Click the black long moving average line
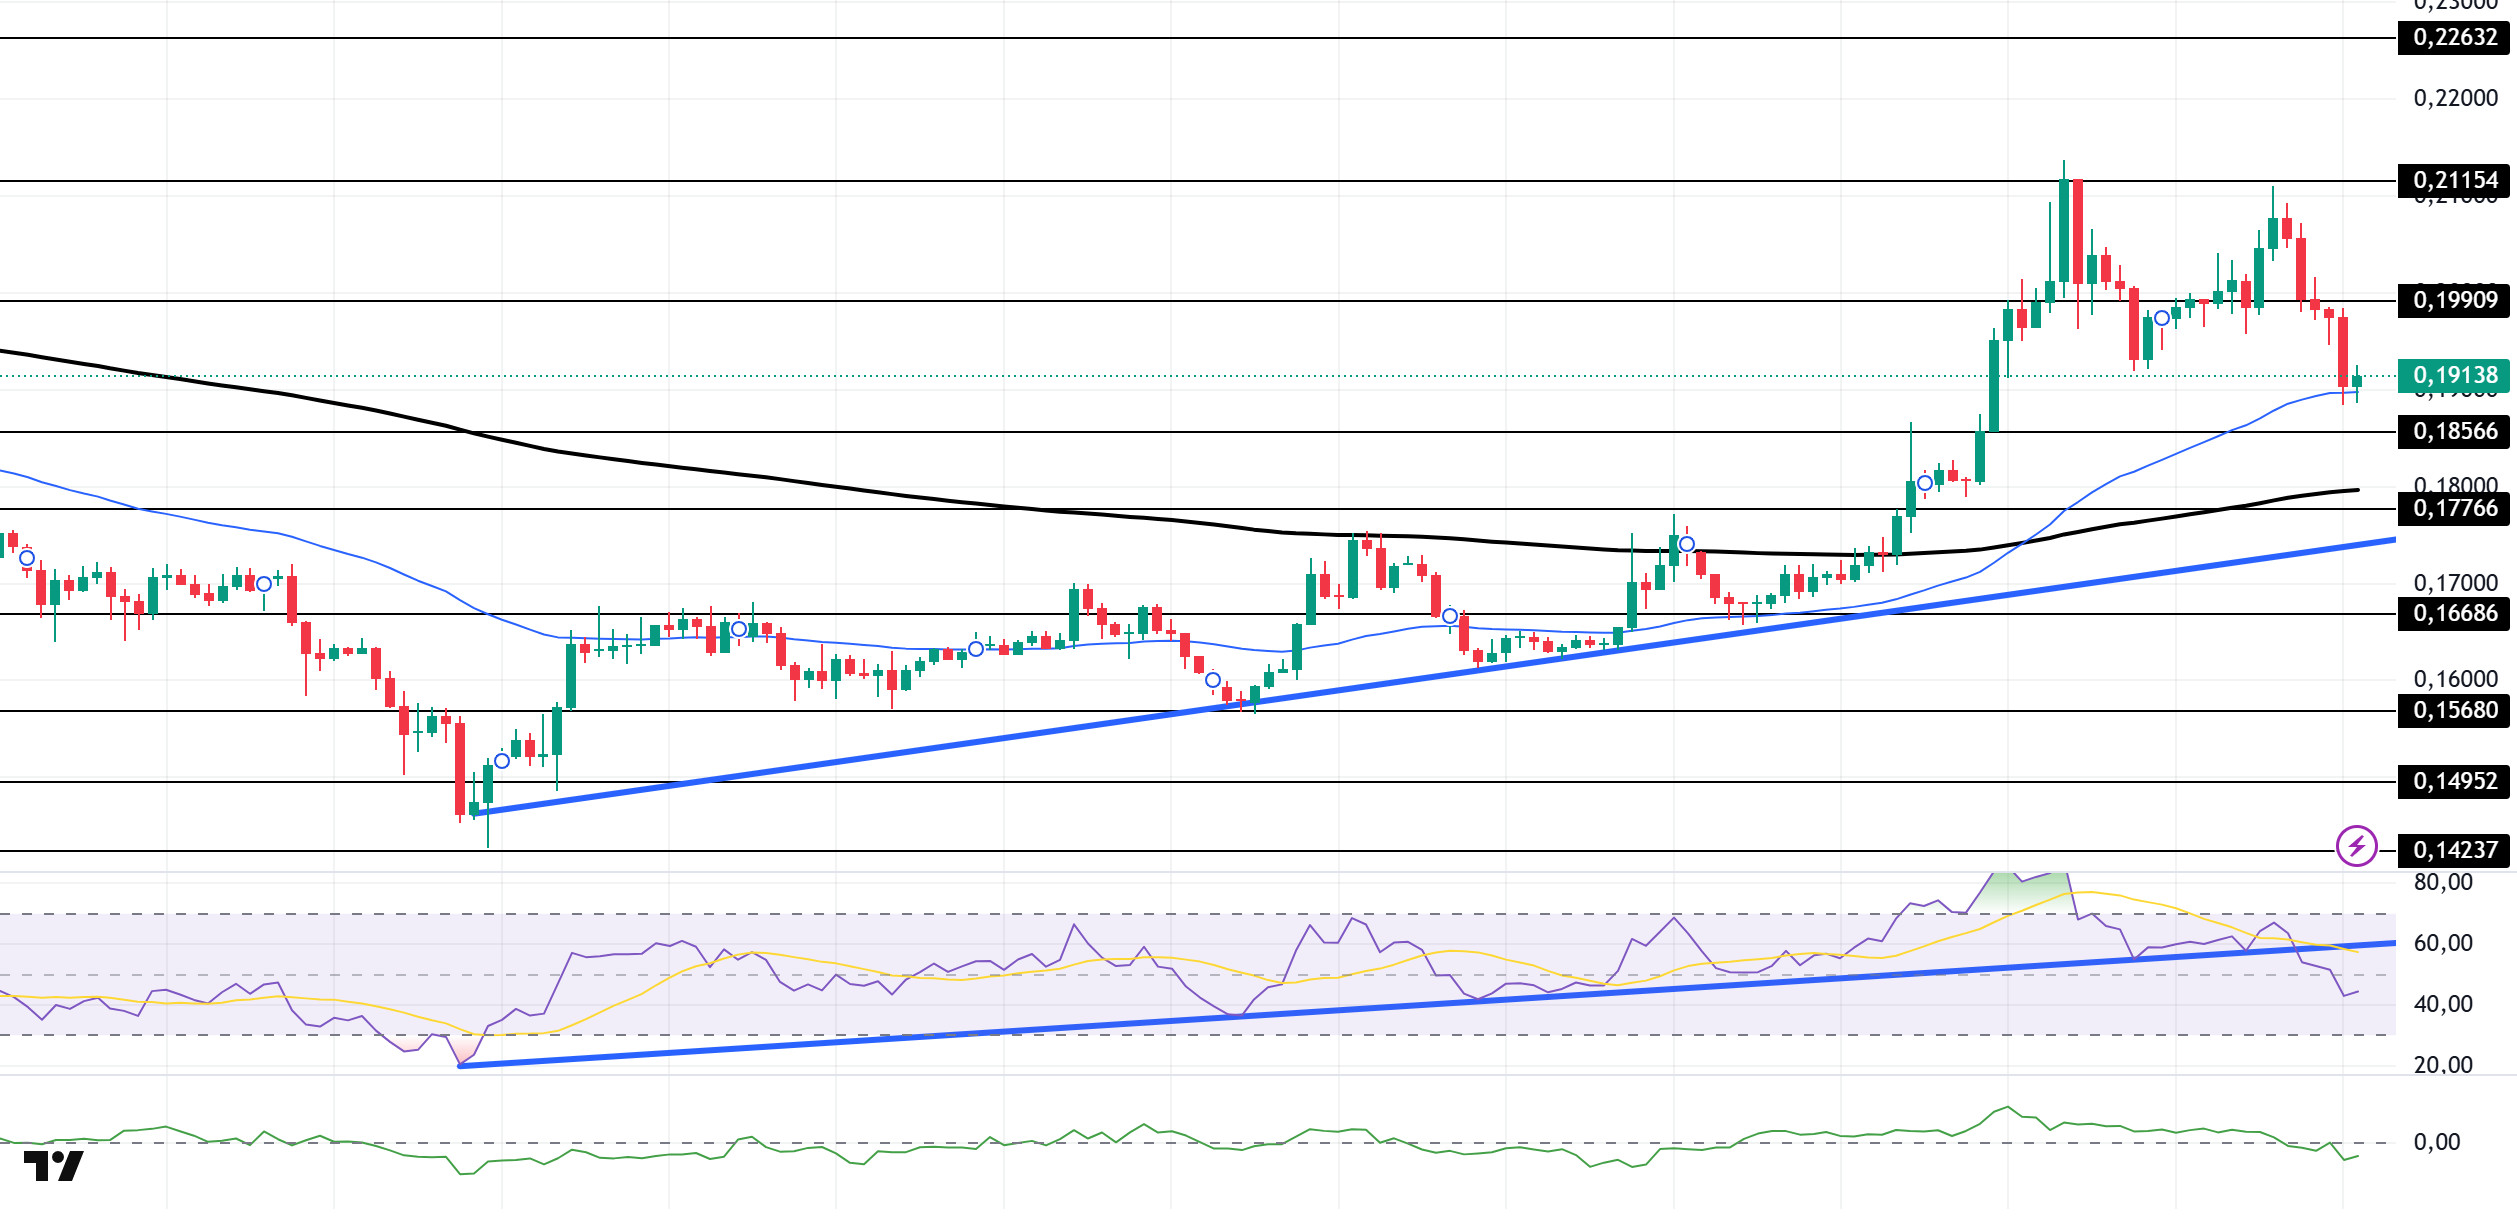2517x1222 pixels. pos(1000,506)
